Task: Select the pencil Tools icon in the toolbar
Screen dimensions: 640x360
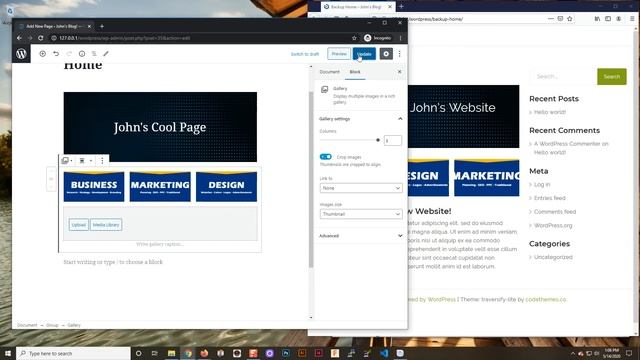Action: (106, 54)
